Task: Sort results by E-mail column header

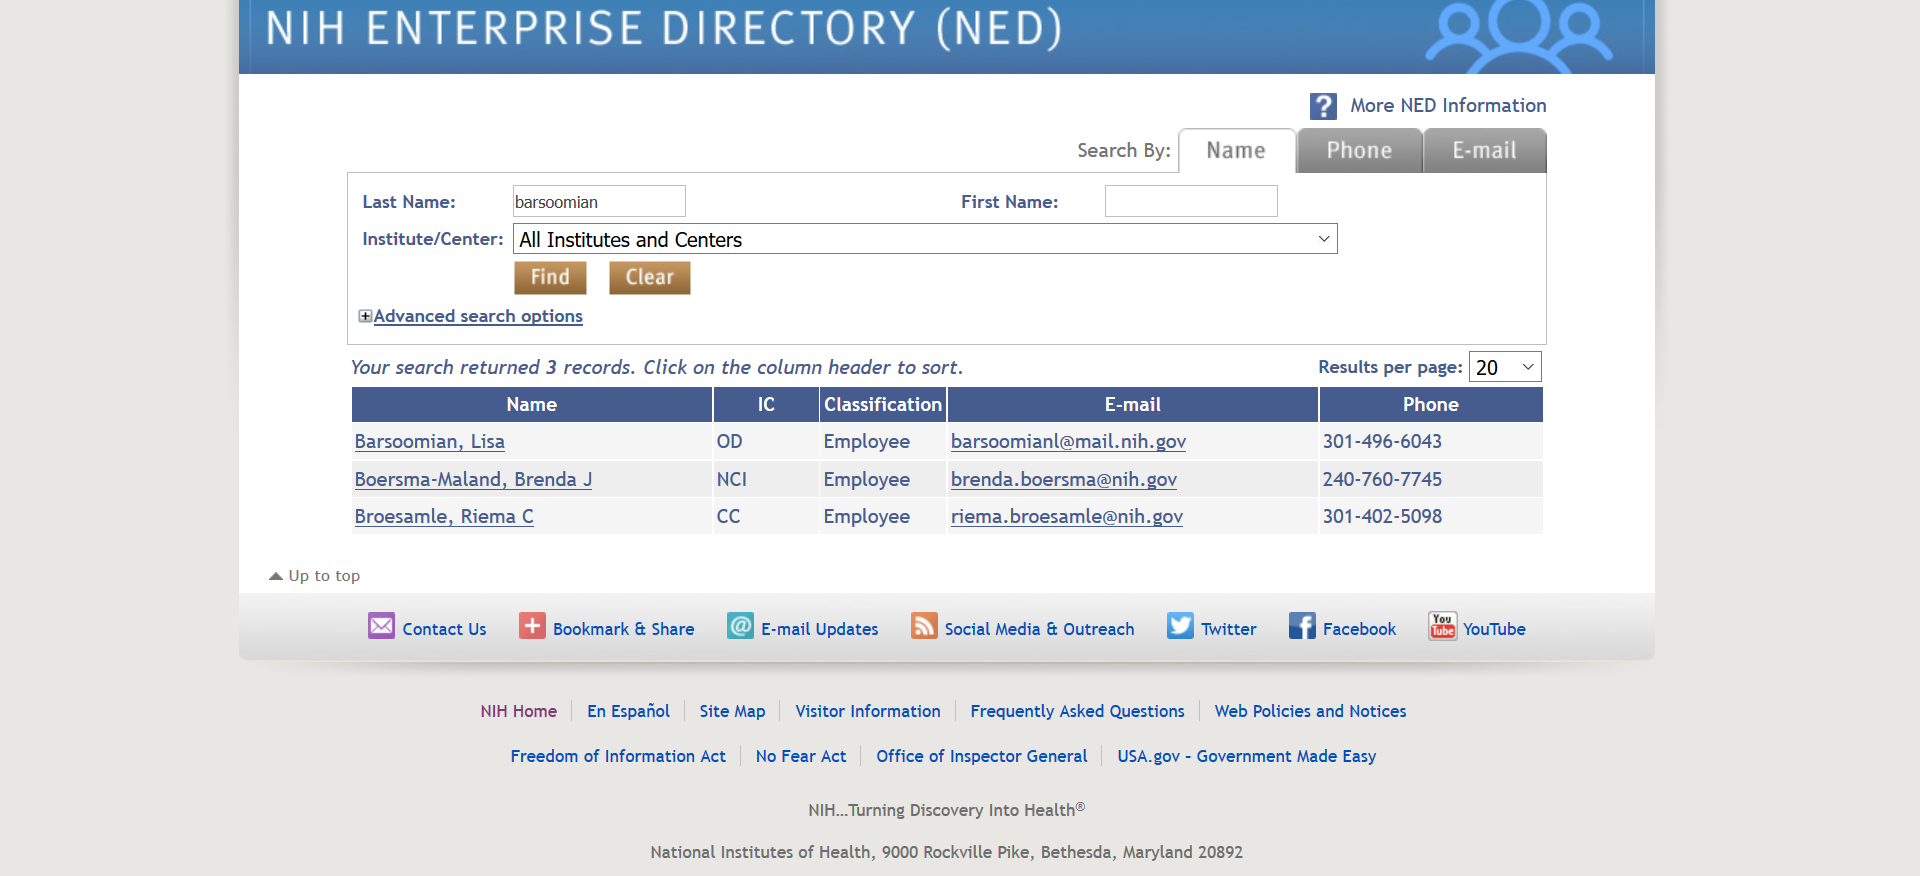Action: pyautogui.click(x=1133, y=404)
